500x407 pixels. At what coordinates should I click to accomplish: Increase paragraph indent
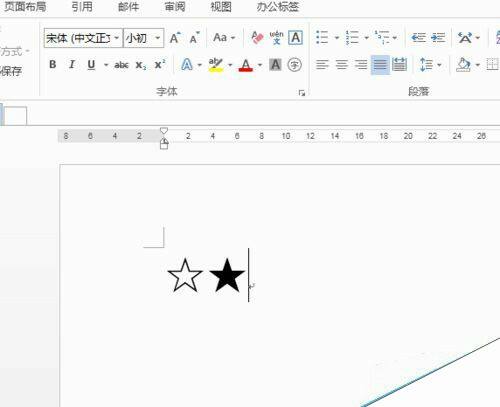[x=438, y=37]
